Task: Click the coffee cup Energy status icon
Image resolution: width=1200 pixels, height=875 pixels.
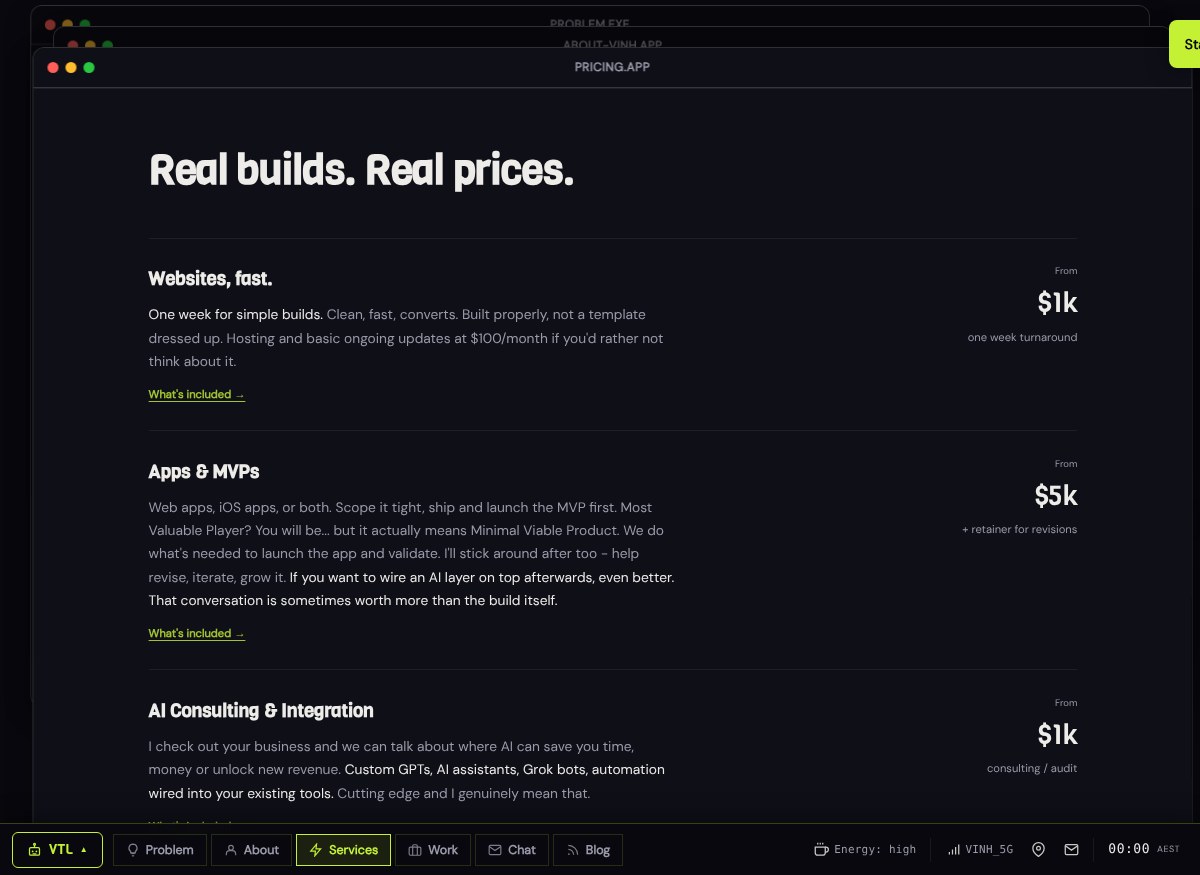Action: pos(821,850)
